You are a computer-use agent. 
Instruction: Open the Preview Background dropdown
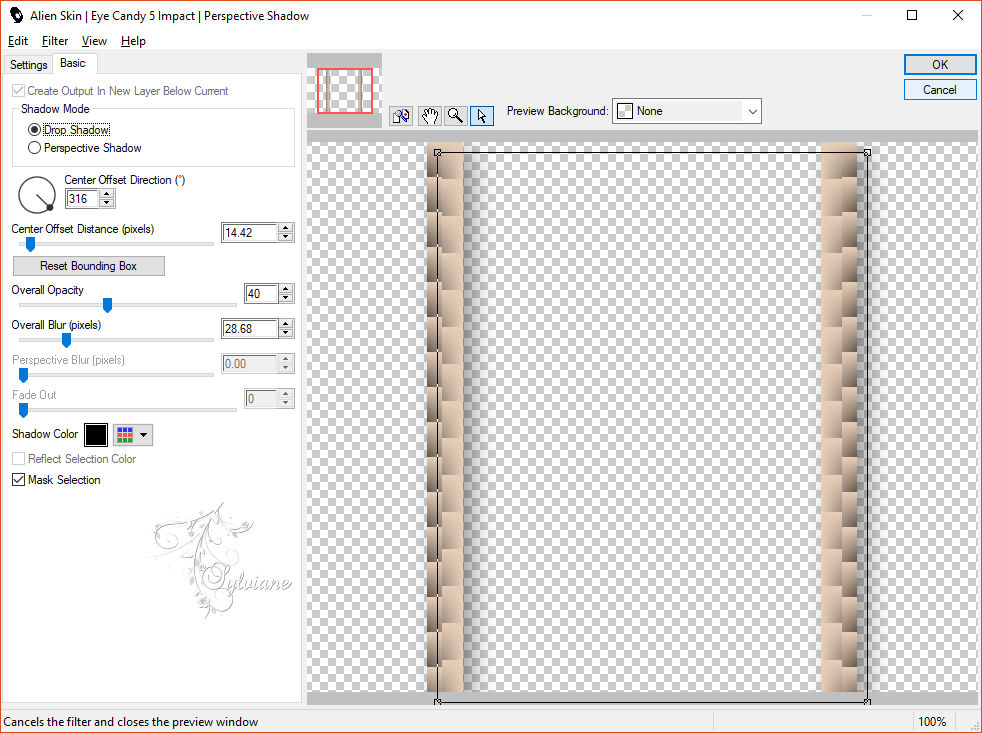click(x=686, y=111)
